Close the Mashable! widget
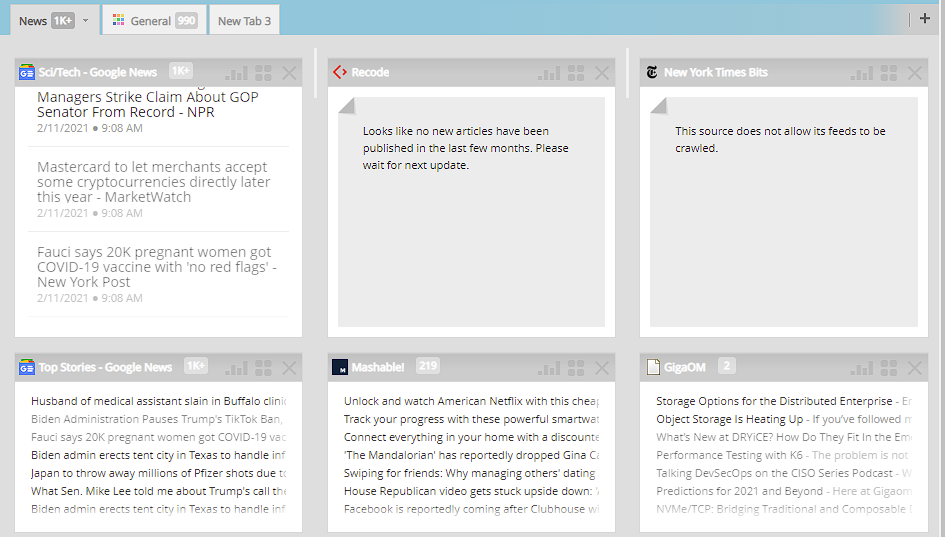 click(x=602, y=368)
